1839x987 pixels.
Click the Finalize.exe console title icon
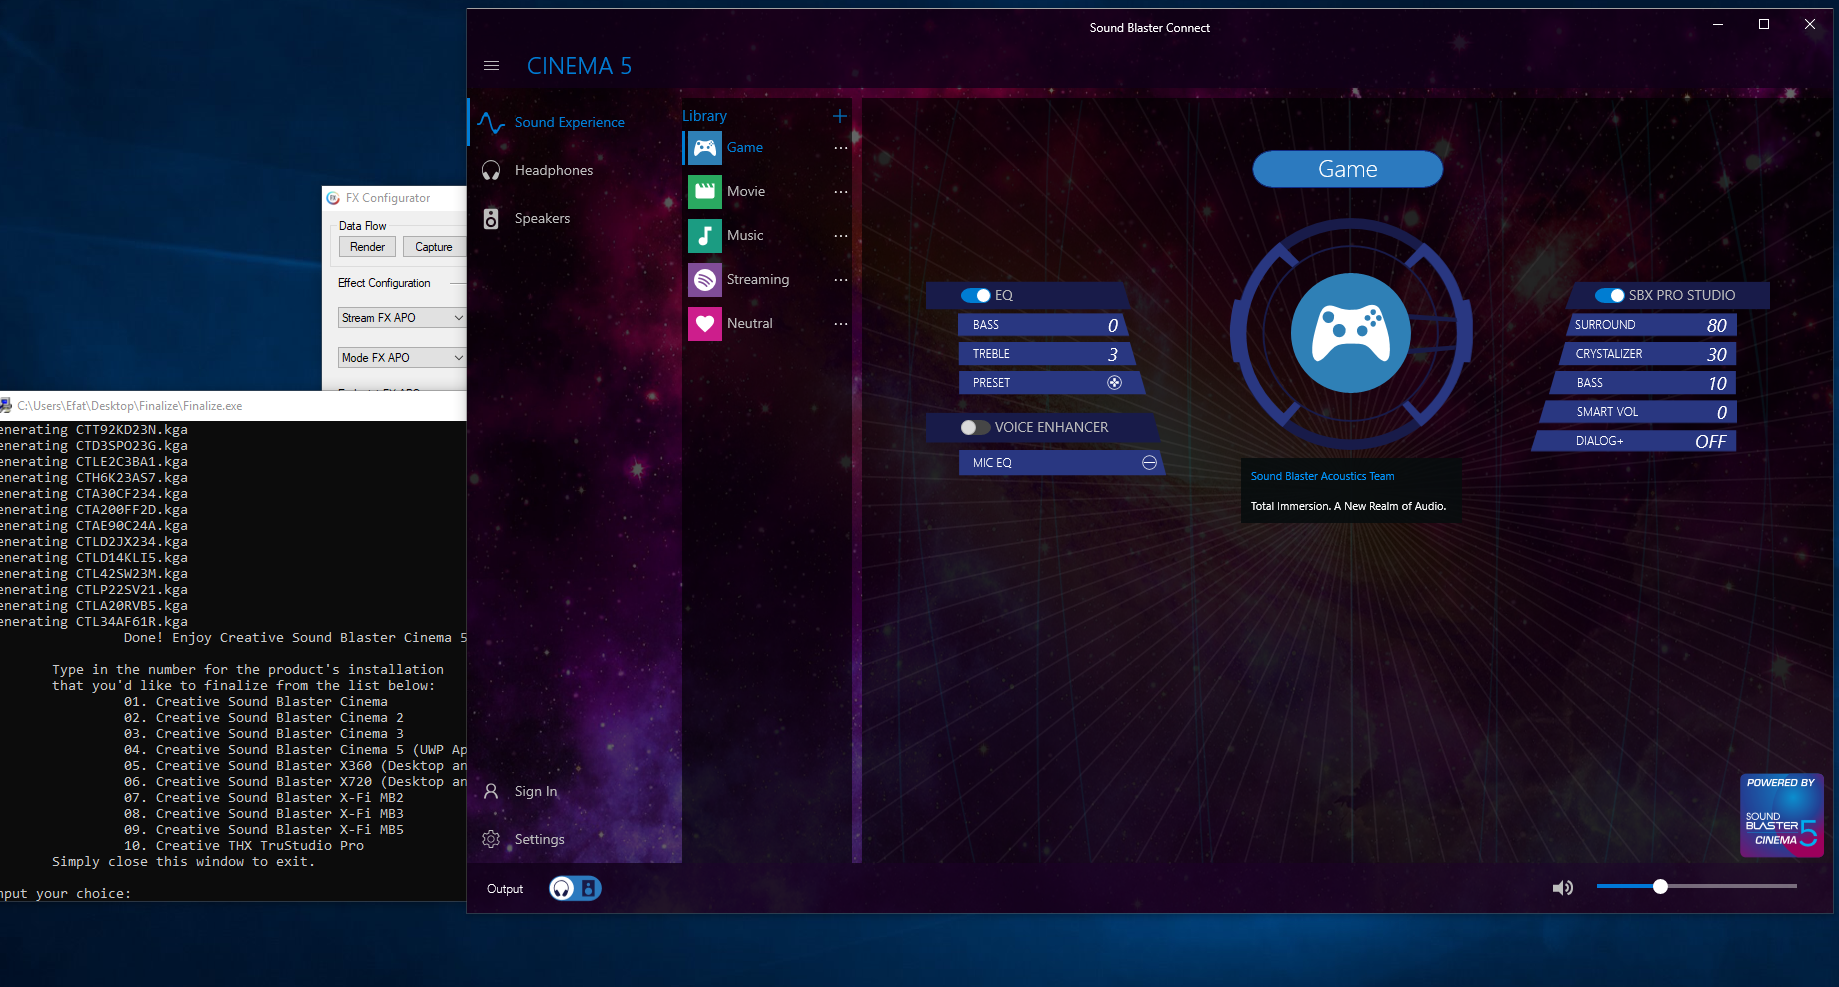coord(6,405)
